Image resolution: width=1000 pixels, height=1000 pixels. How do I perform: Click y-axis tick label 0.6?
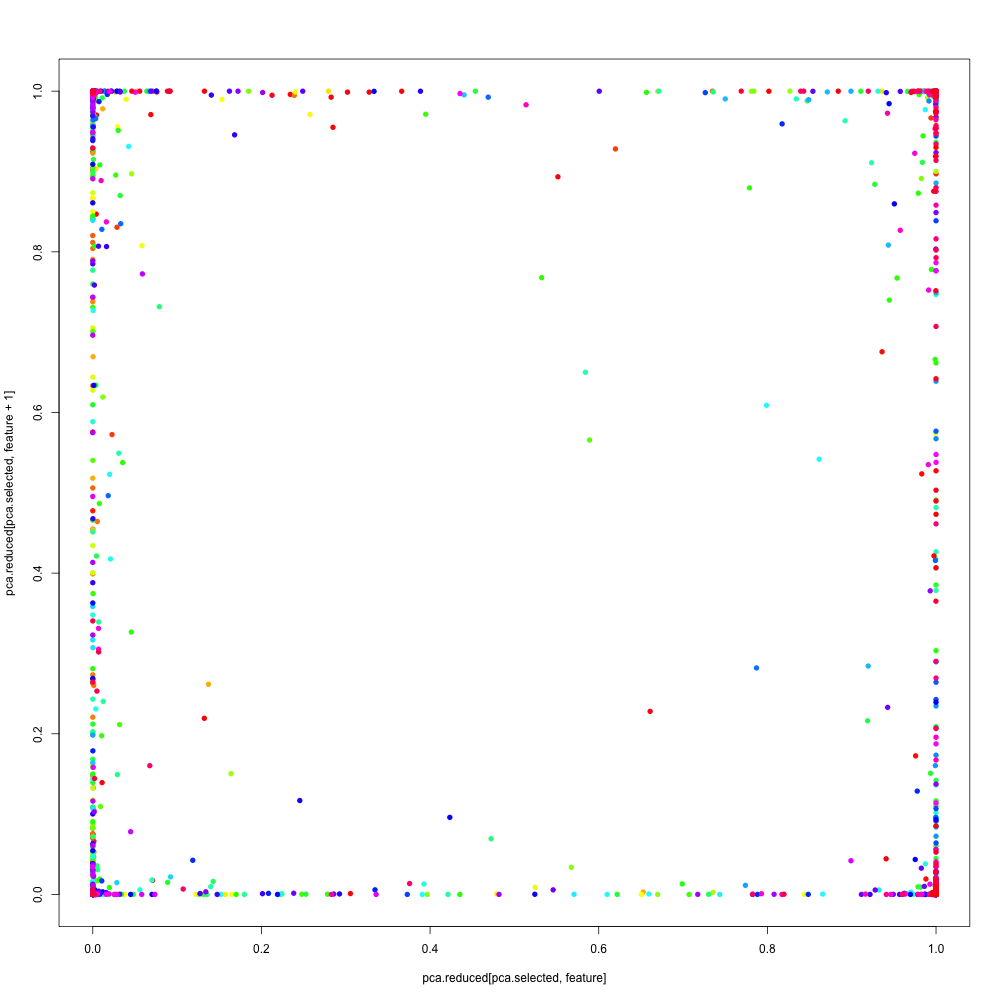[40, 412]
